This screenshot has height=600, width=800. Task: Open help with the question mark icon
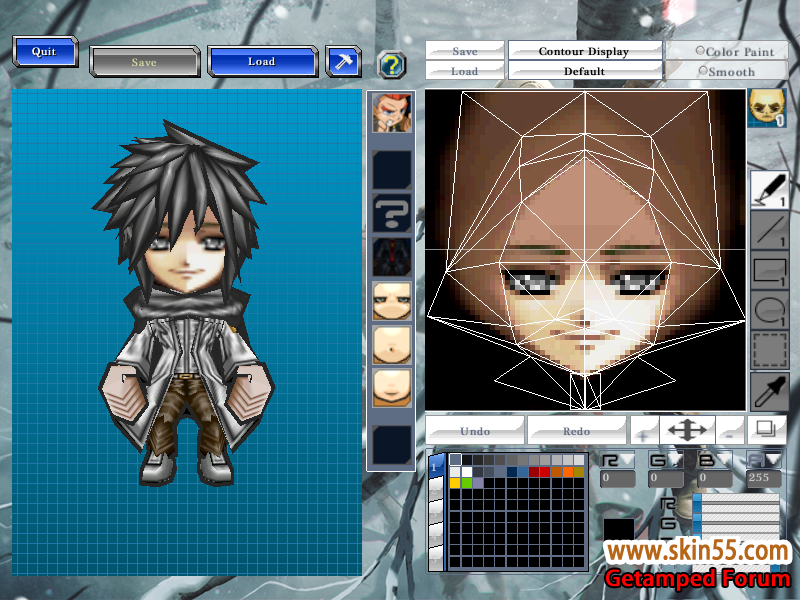[x=392, y=65]
